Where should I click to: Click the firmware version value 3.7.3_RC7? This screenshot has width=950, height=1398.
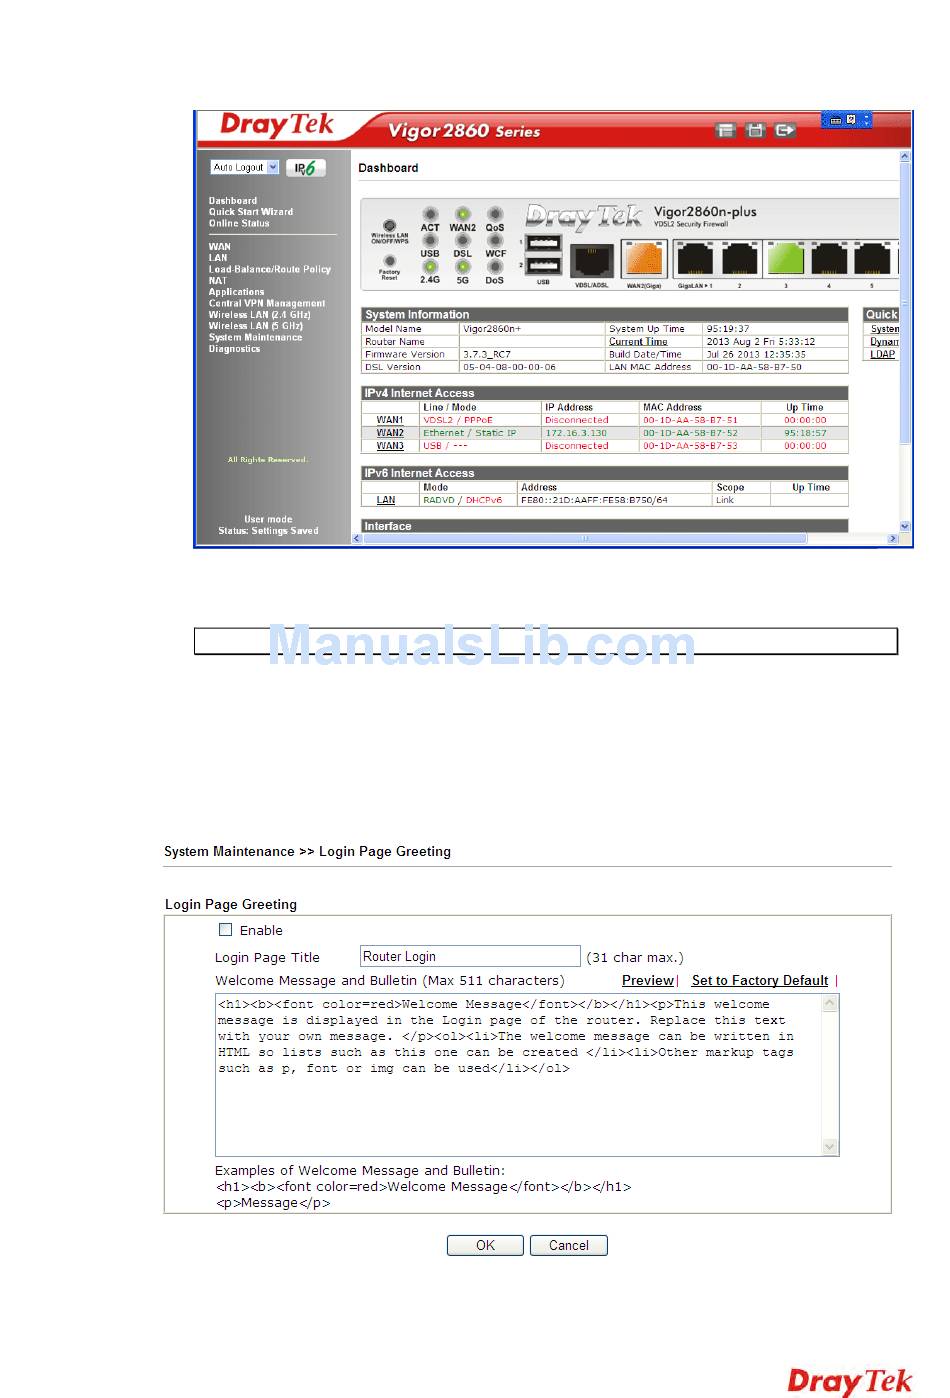[487, 354]
